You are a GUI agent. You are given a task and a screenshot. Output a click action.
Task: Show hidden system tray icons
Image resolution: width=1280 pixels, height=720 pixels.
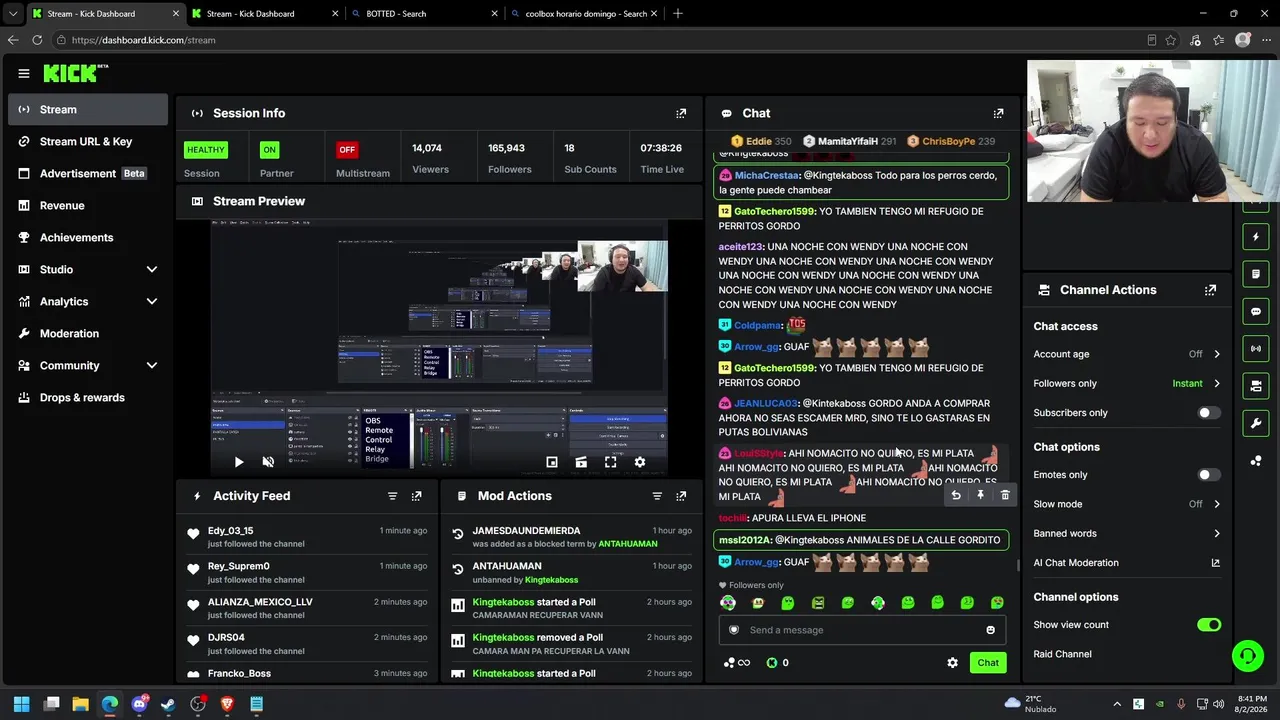[x=1117, y=704]
